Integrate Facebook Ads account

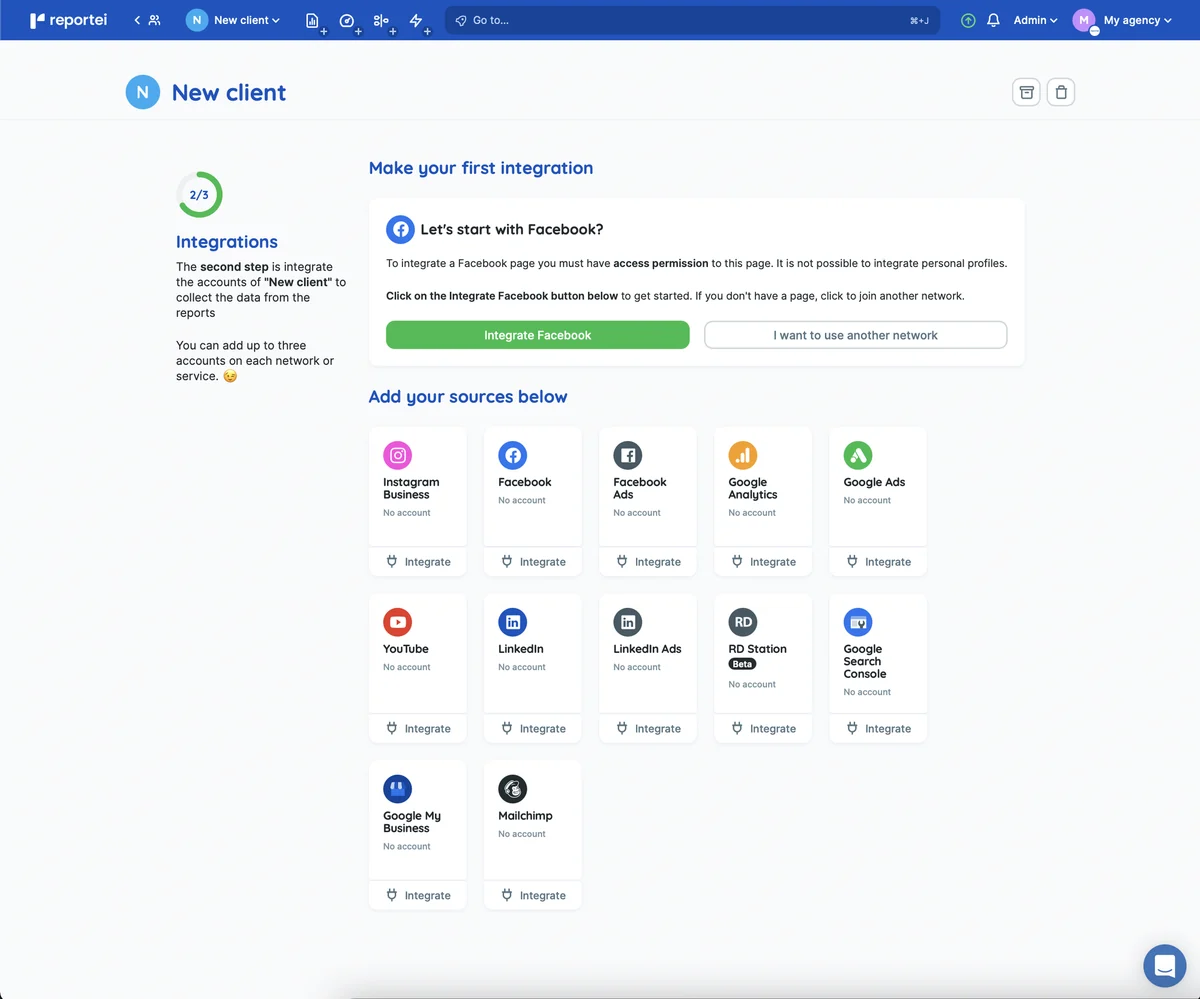(x=648, y=562)
